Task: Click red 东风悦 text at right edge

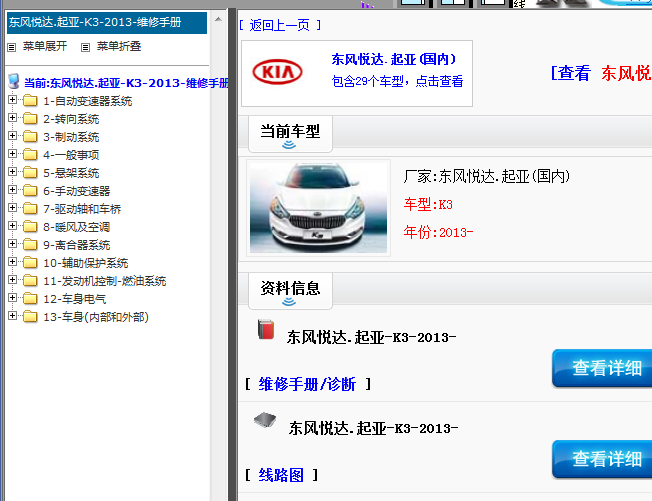Action: pyautogui.click(x=626, y=73)
